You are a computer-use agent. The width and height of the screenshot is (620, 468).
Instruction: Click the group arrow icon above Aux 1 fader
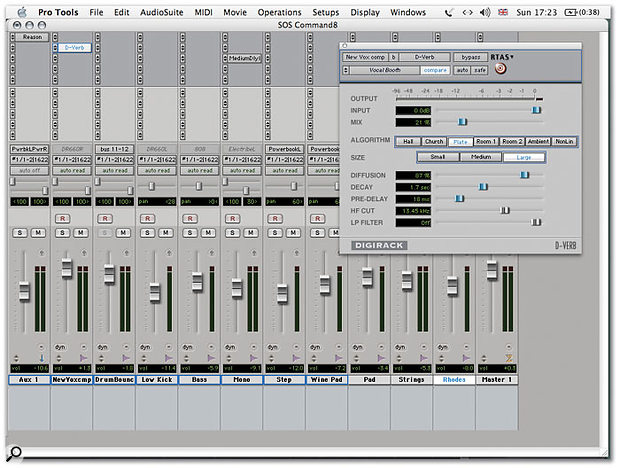(42, 252)
